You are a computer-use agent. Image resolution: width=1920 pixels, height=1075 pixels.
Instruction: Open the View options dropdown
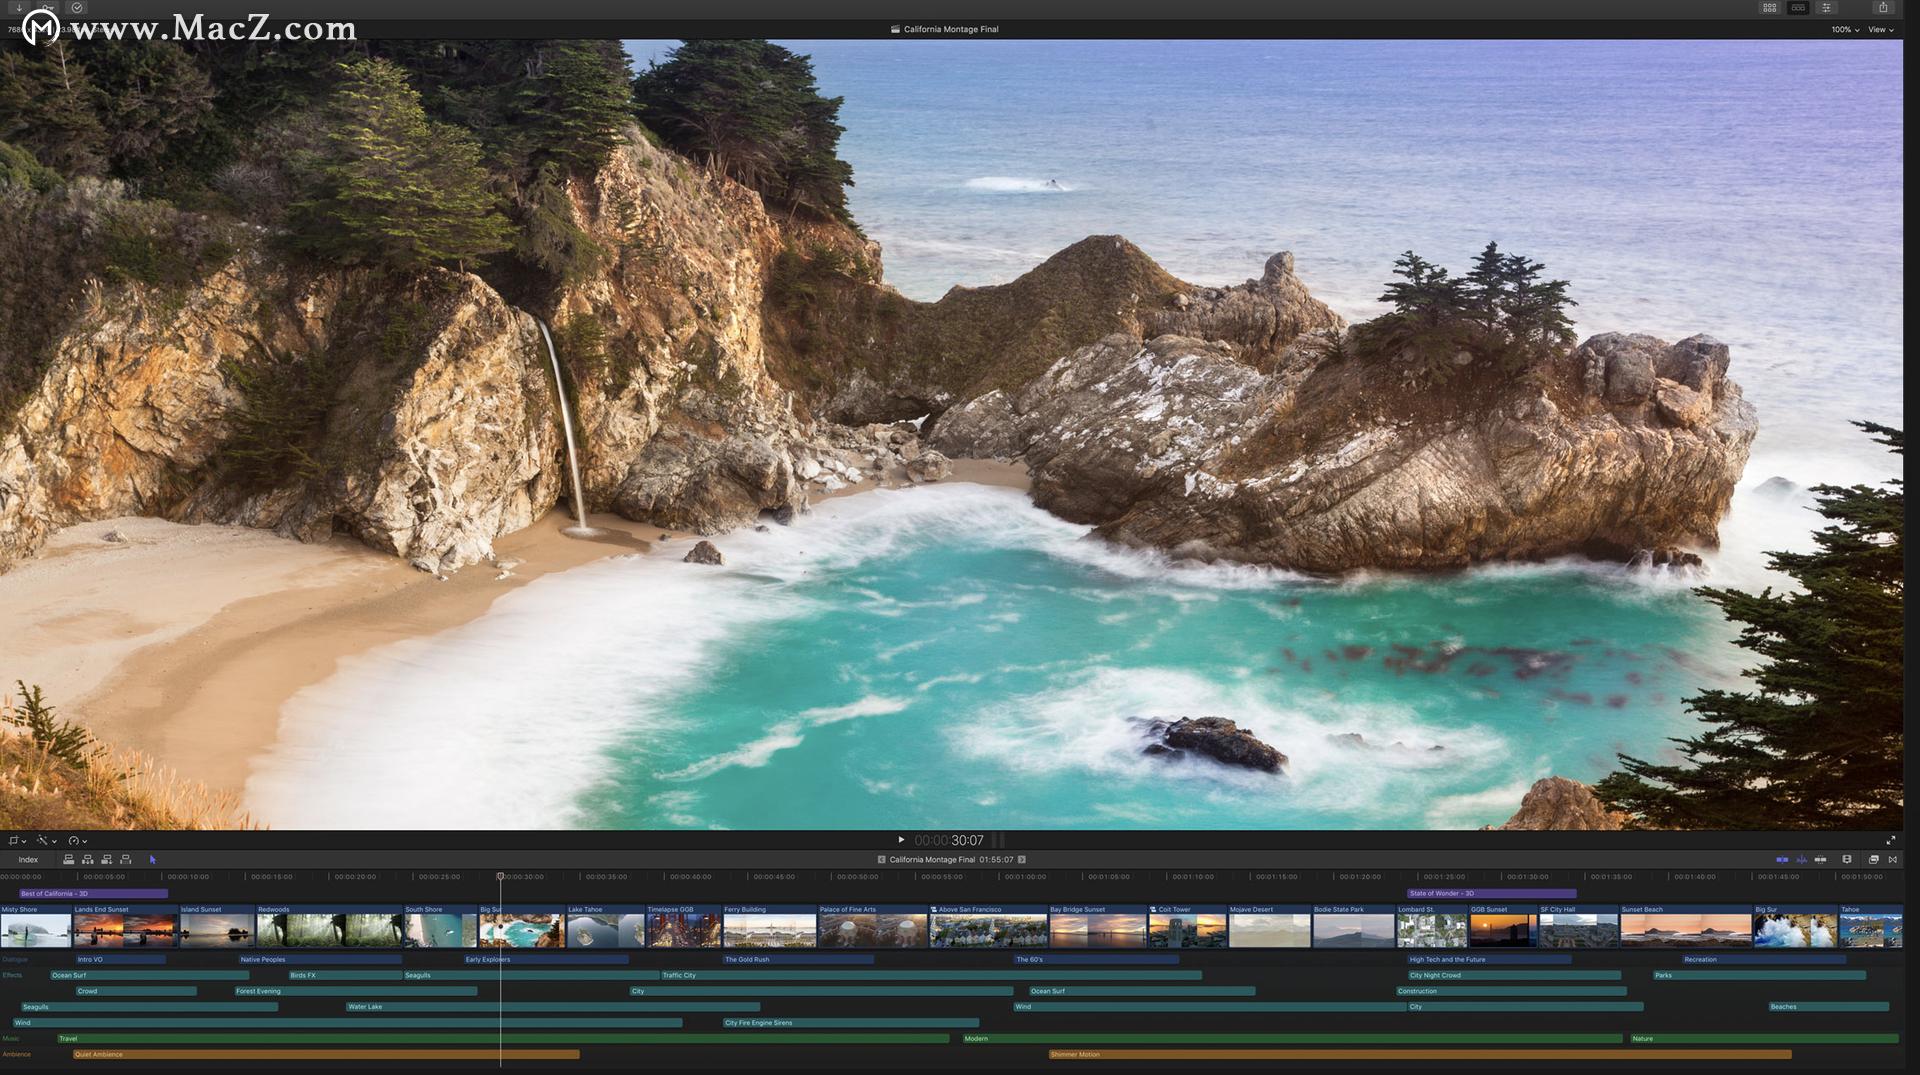tap(1881, 30)
